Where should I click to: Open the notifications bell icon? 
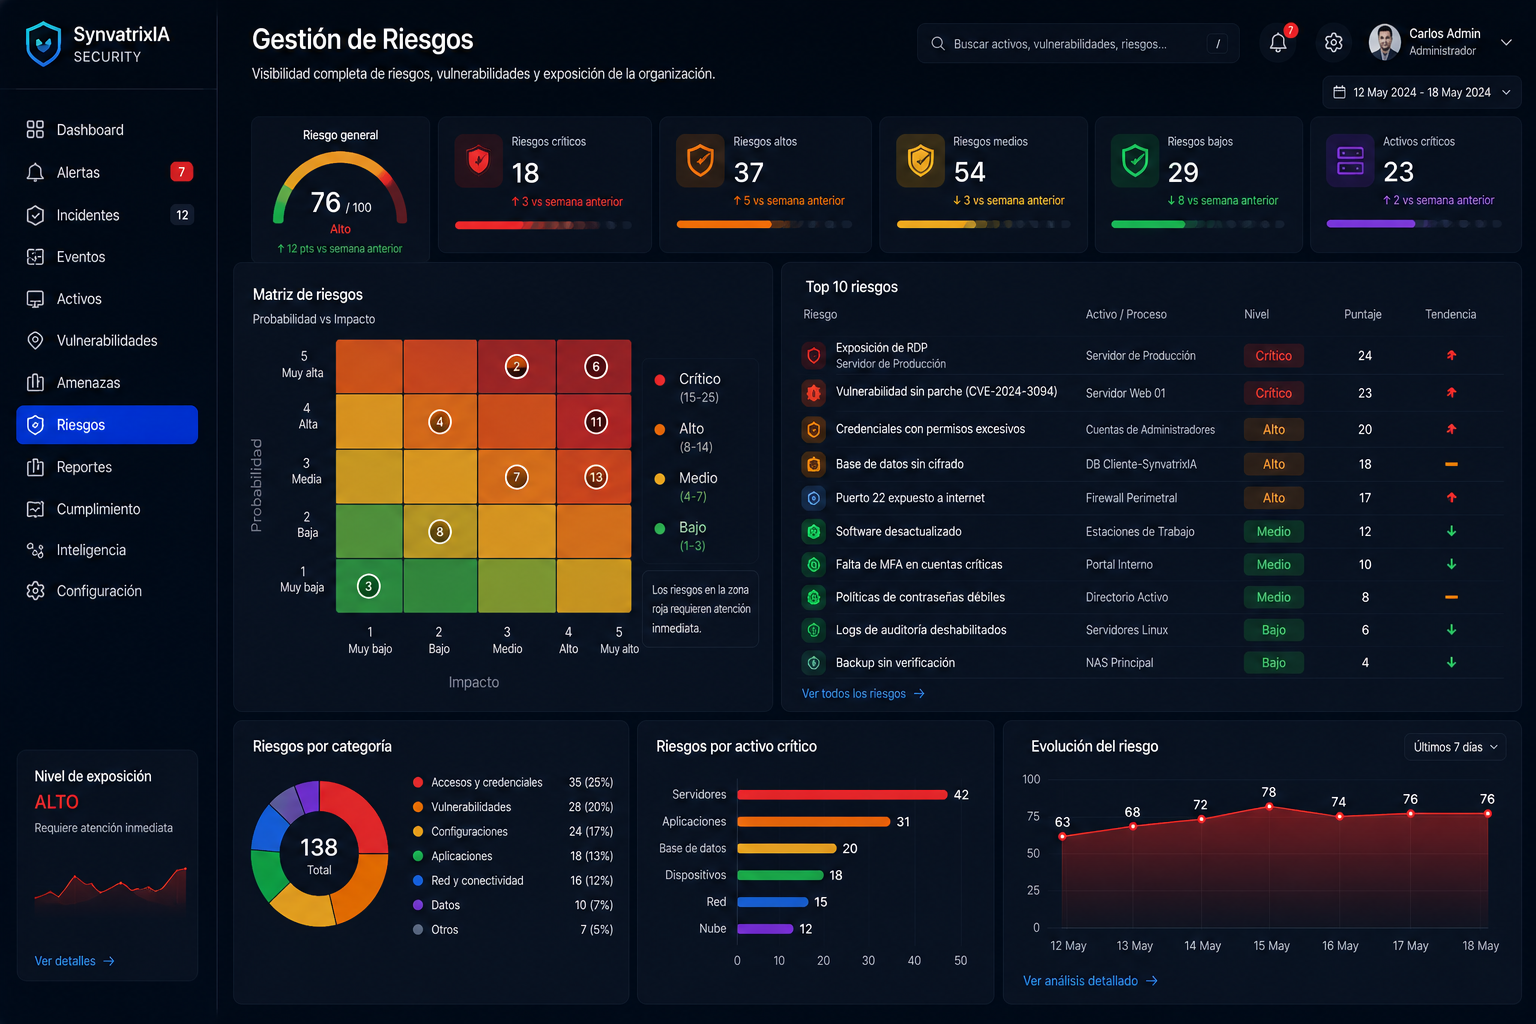coord(1277,43)
